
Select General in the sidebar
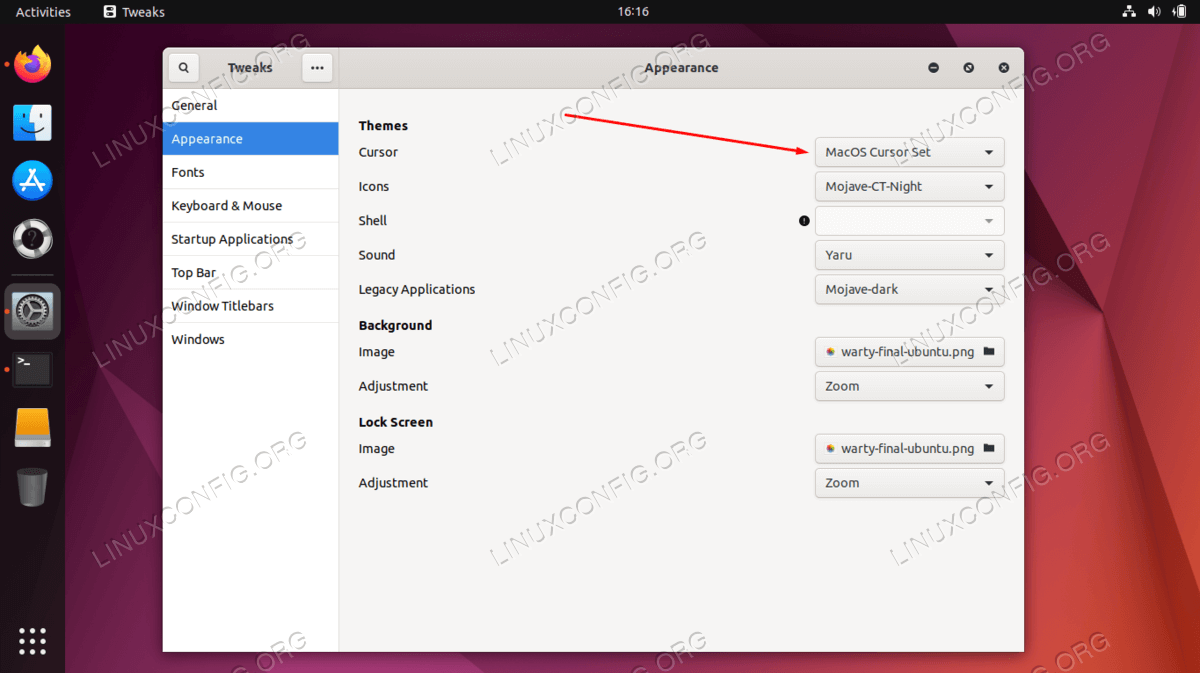coord(251,105)
